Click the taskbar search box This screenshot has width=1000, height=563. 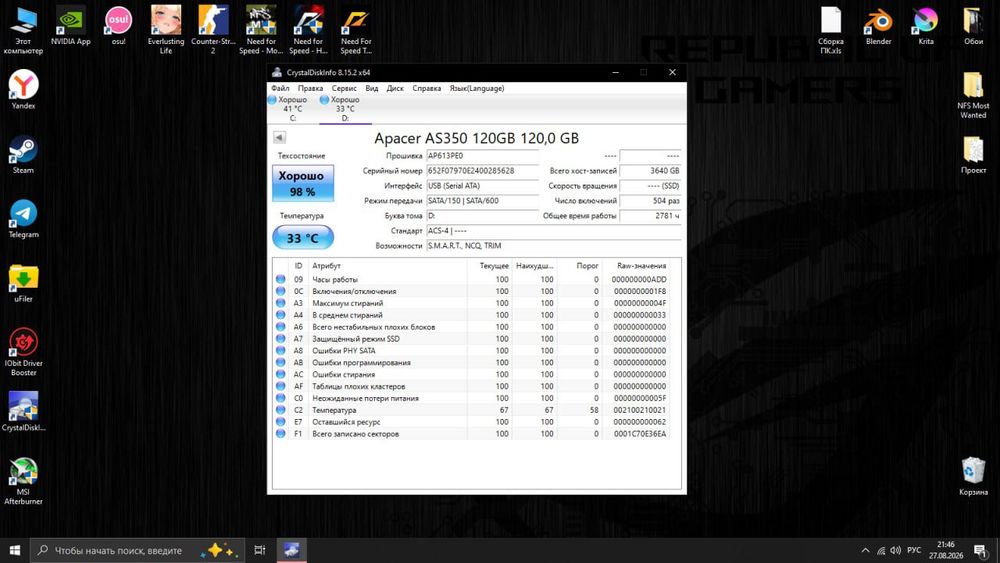click(x=137, y=550)
